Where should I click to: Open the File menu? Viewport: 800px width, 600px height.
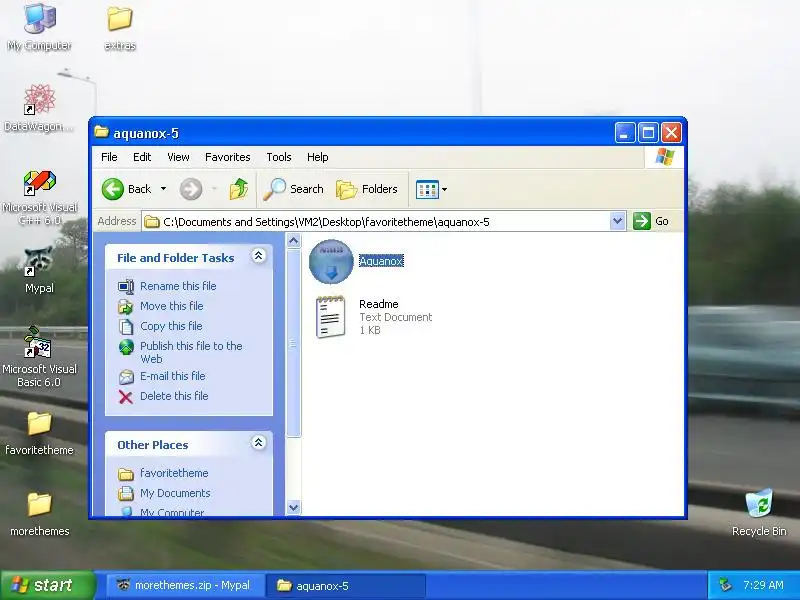109,157
